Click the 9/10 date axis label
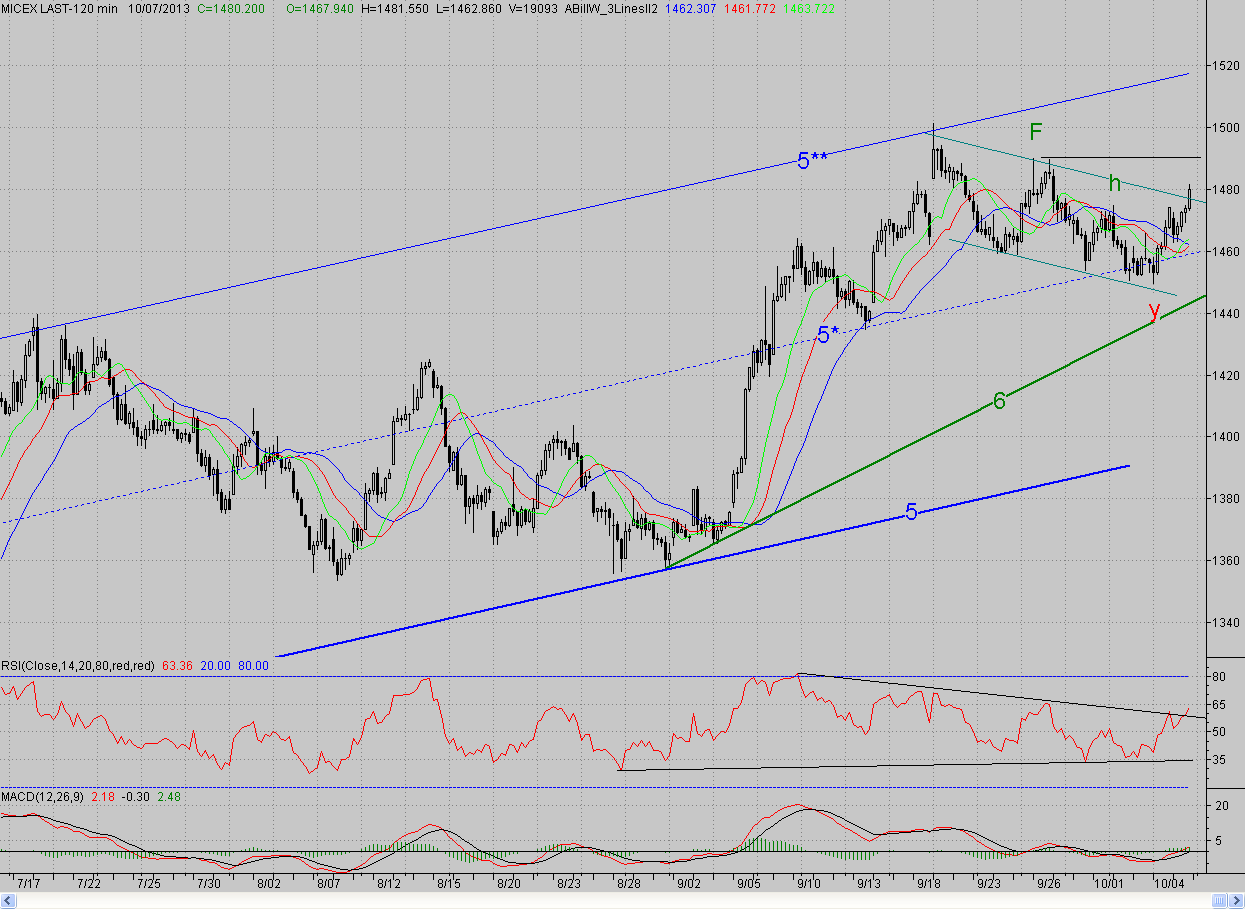 tap(809, 885)
